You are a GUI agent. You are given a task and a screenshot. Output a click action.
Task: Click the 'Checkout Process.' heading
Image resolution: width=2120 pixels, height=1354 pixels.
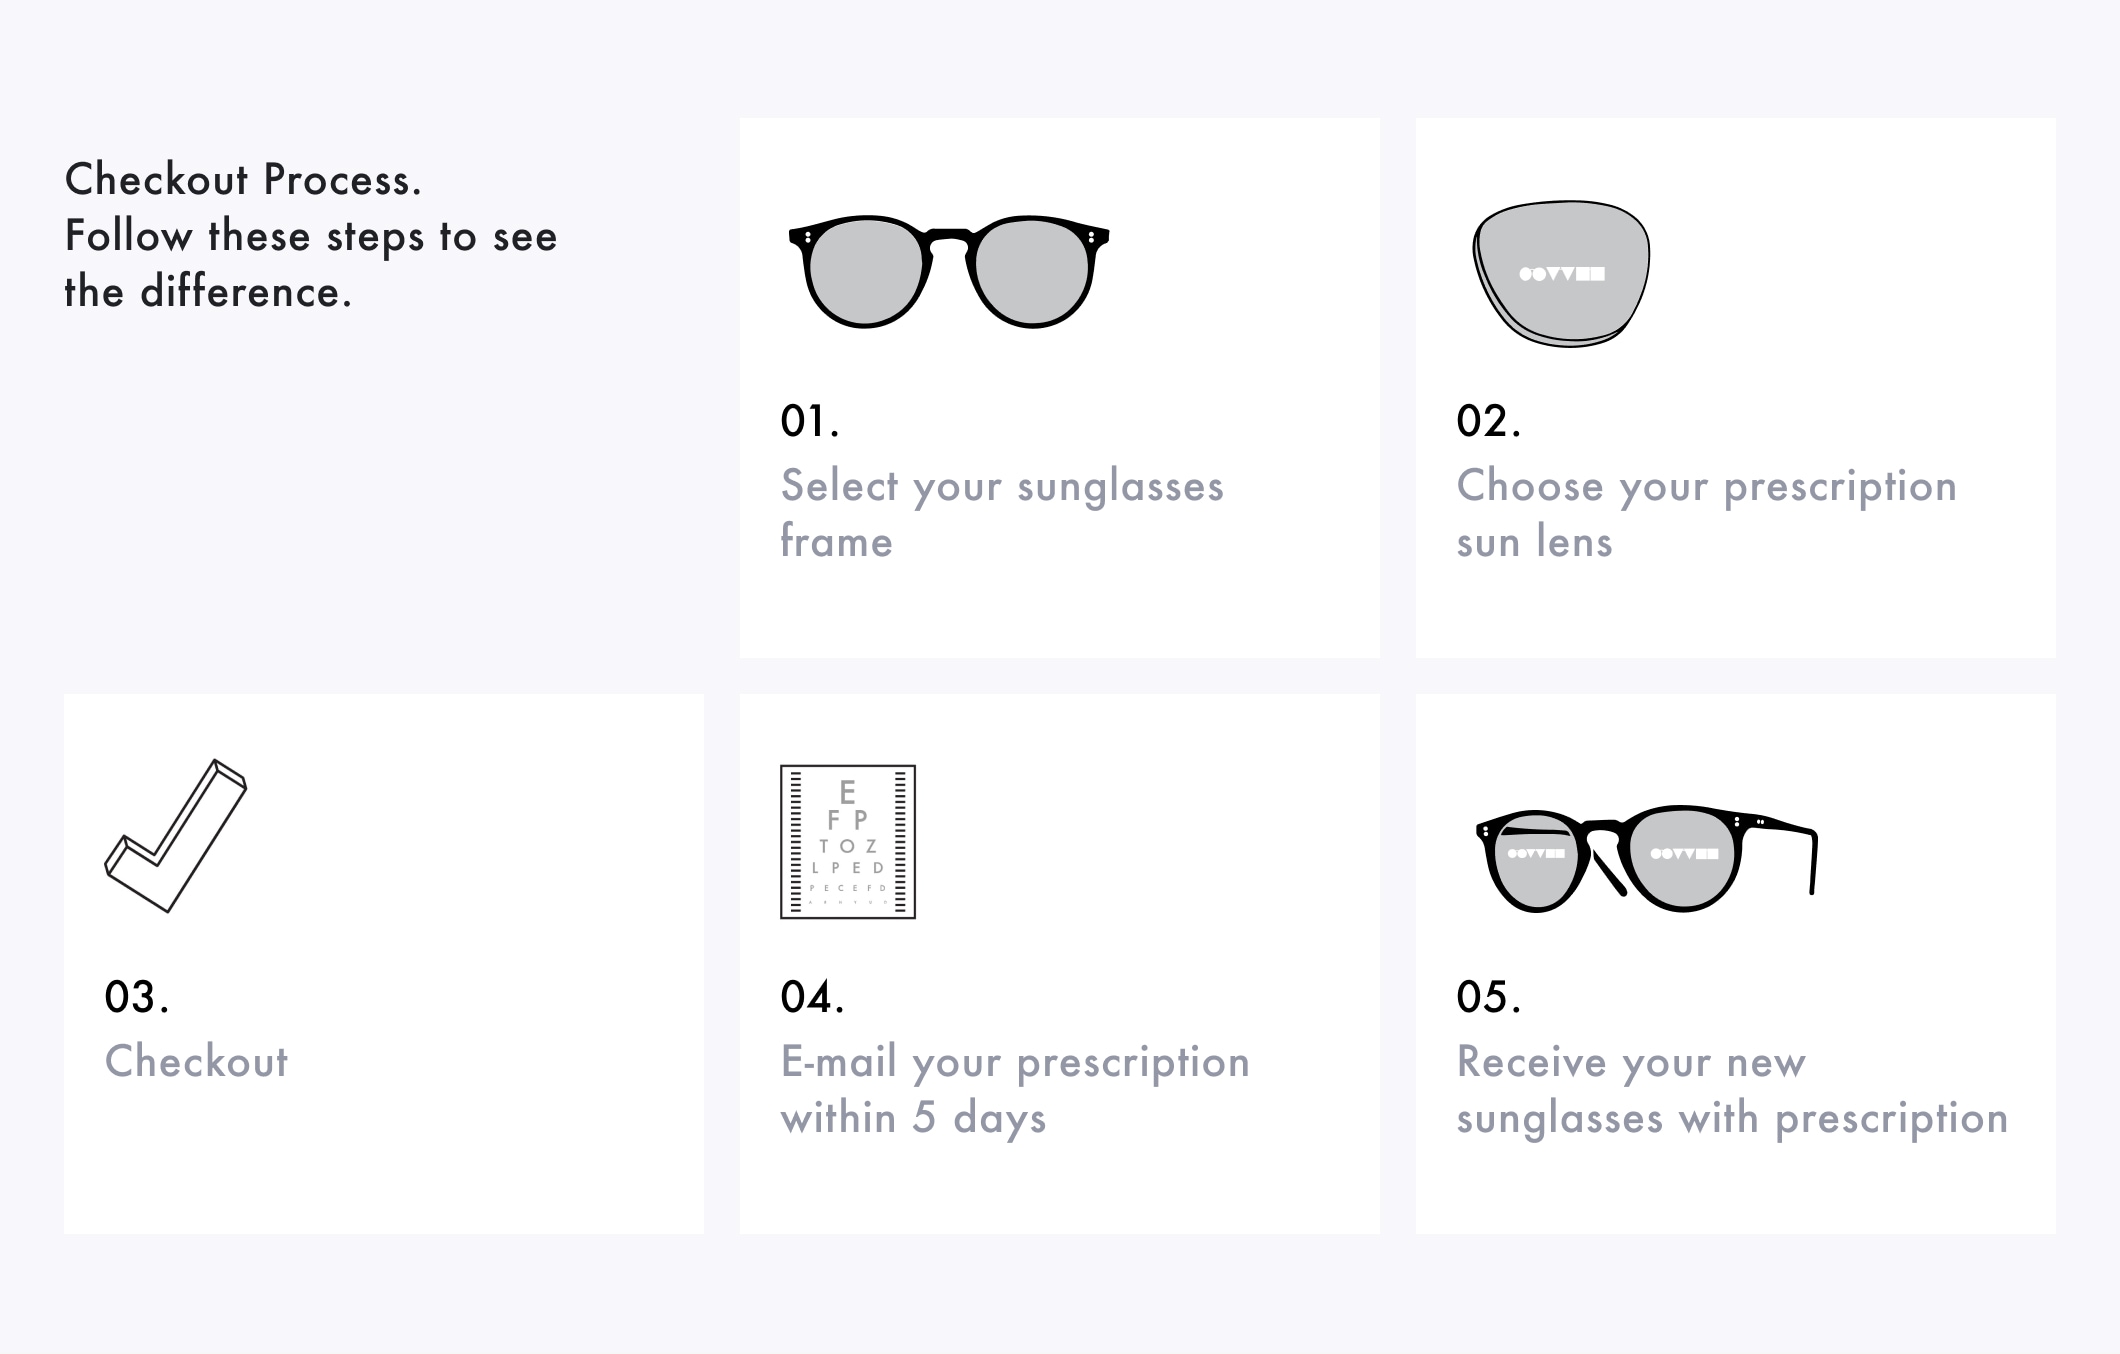[x=243, y=180]
